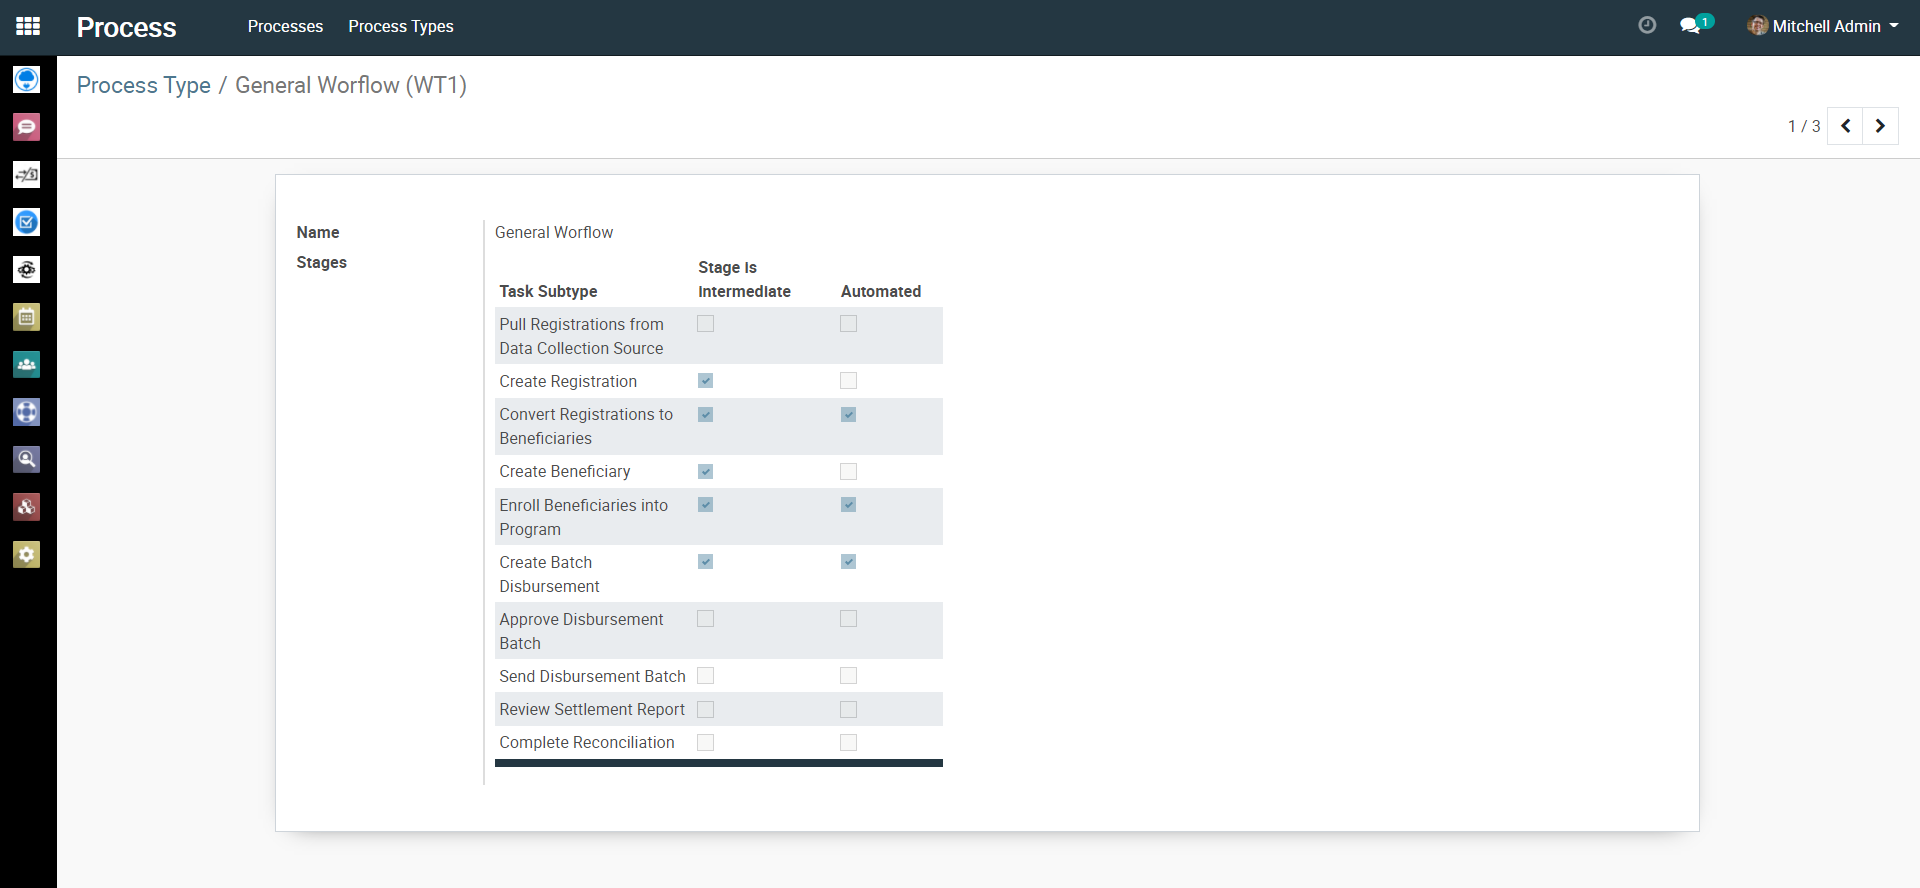
Task: Toggle Automated for Create Batch Disbursement
Action: (x=848, y=562)
